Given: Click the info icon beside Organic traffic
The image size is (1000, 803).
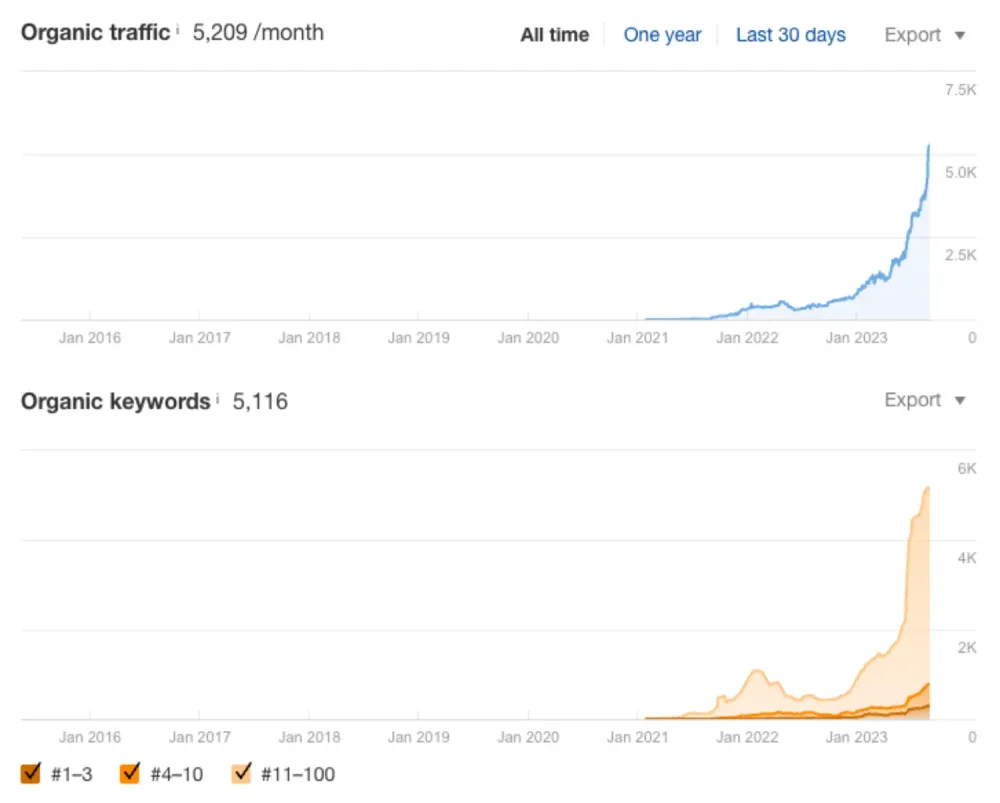Looking at the screenshot, I should (x=178, y=29).
